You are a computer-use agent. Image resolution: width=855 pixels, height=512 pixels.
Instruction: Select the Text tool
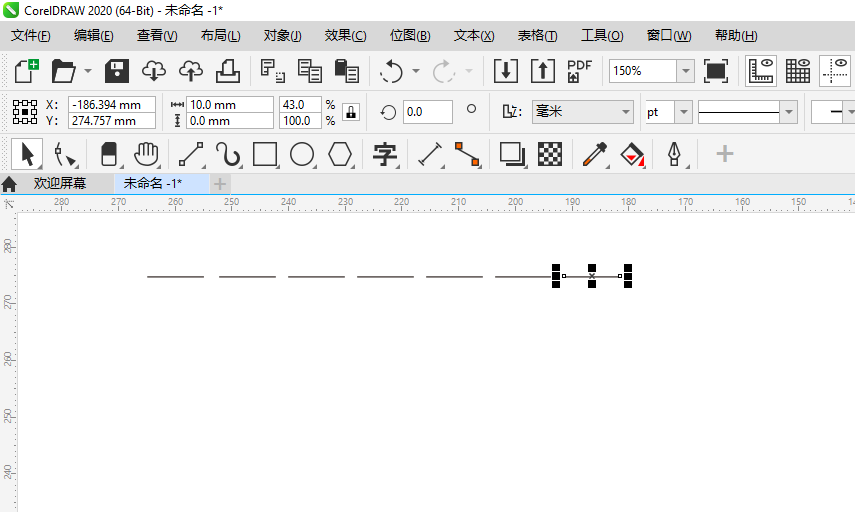(385, 154)
